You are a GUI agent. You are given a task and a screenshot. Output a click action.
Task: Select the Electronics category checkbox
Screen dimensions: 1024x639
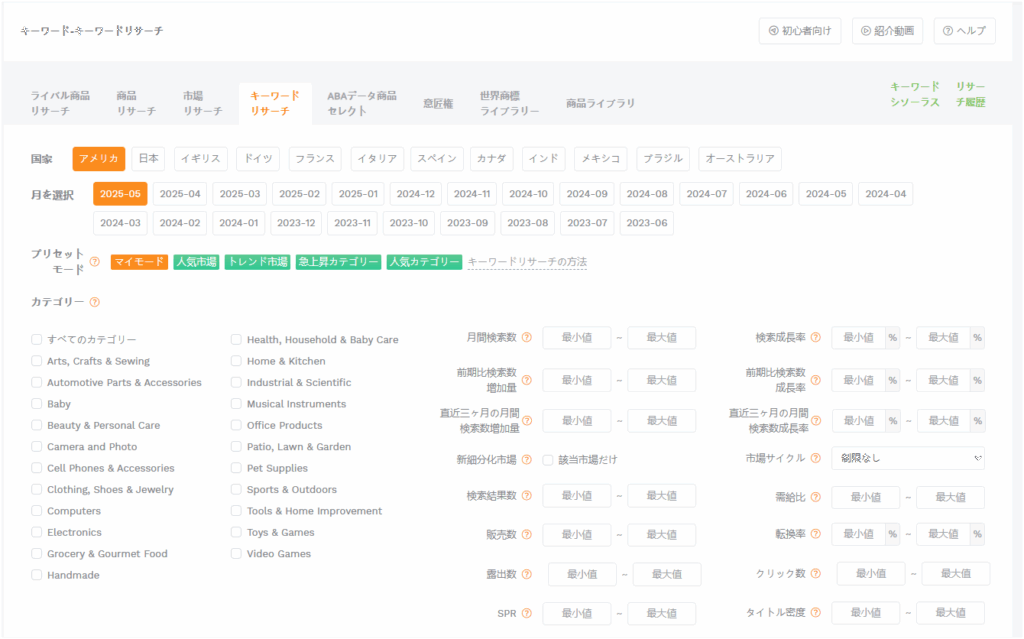[x=37, y=532]
